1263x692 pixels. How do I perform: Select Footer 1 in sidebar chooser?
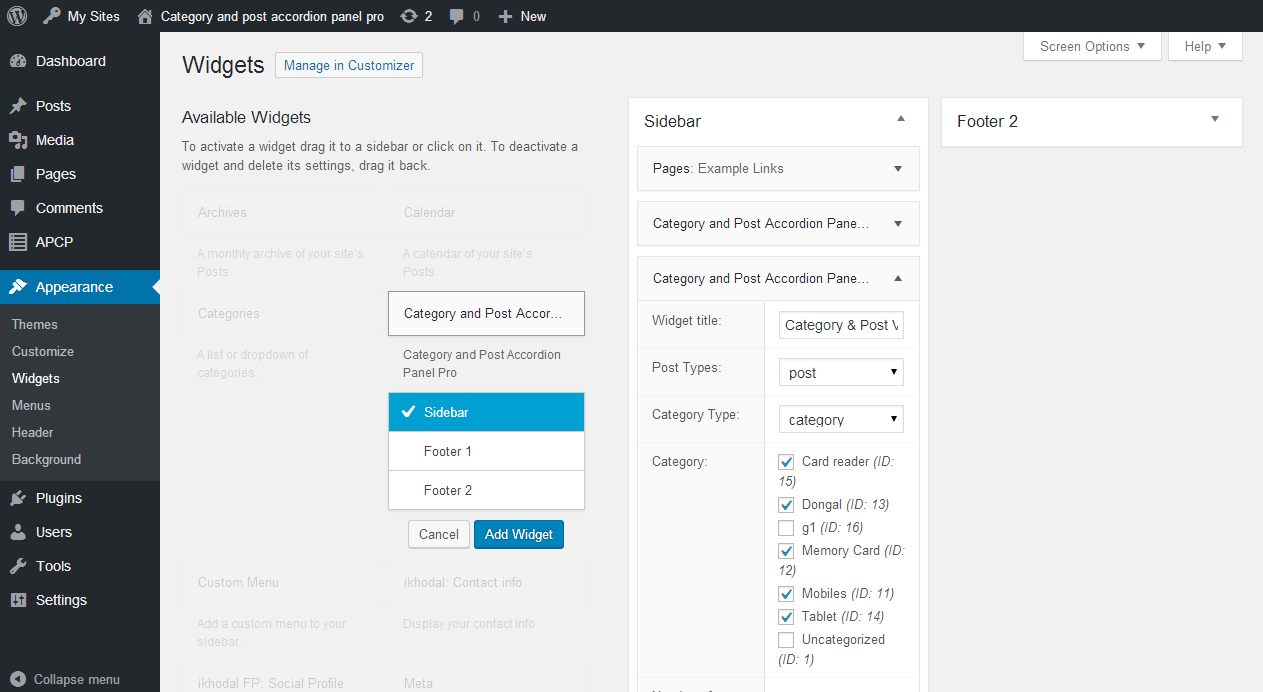click(x=486, y=451)
